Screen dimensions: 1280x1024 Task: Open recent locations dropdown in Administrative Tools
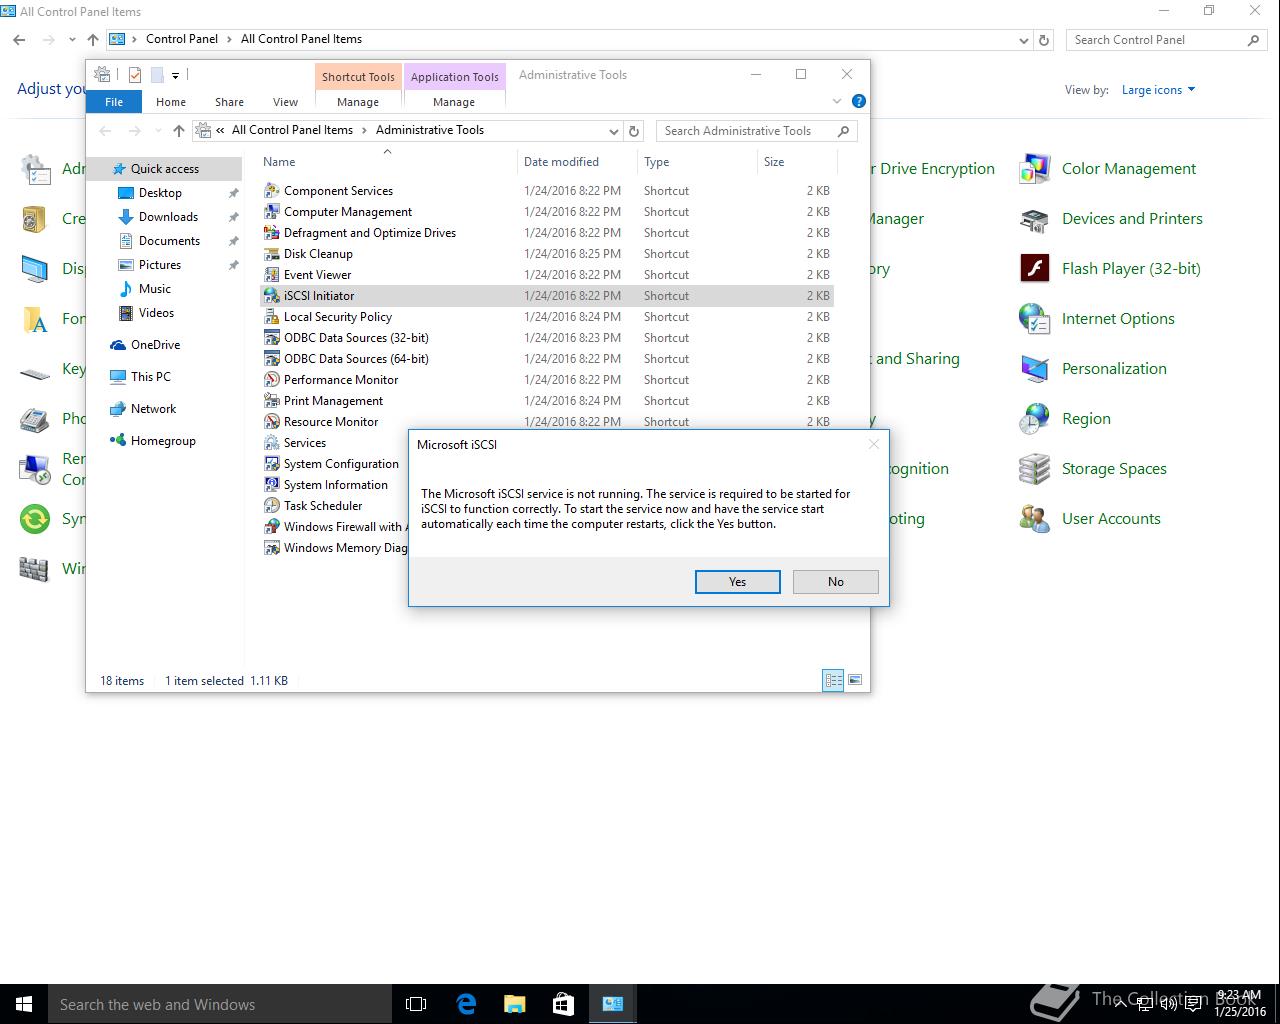[157, 131]
